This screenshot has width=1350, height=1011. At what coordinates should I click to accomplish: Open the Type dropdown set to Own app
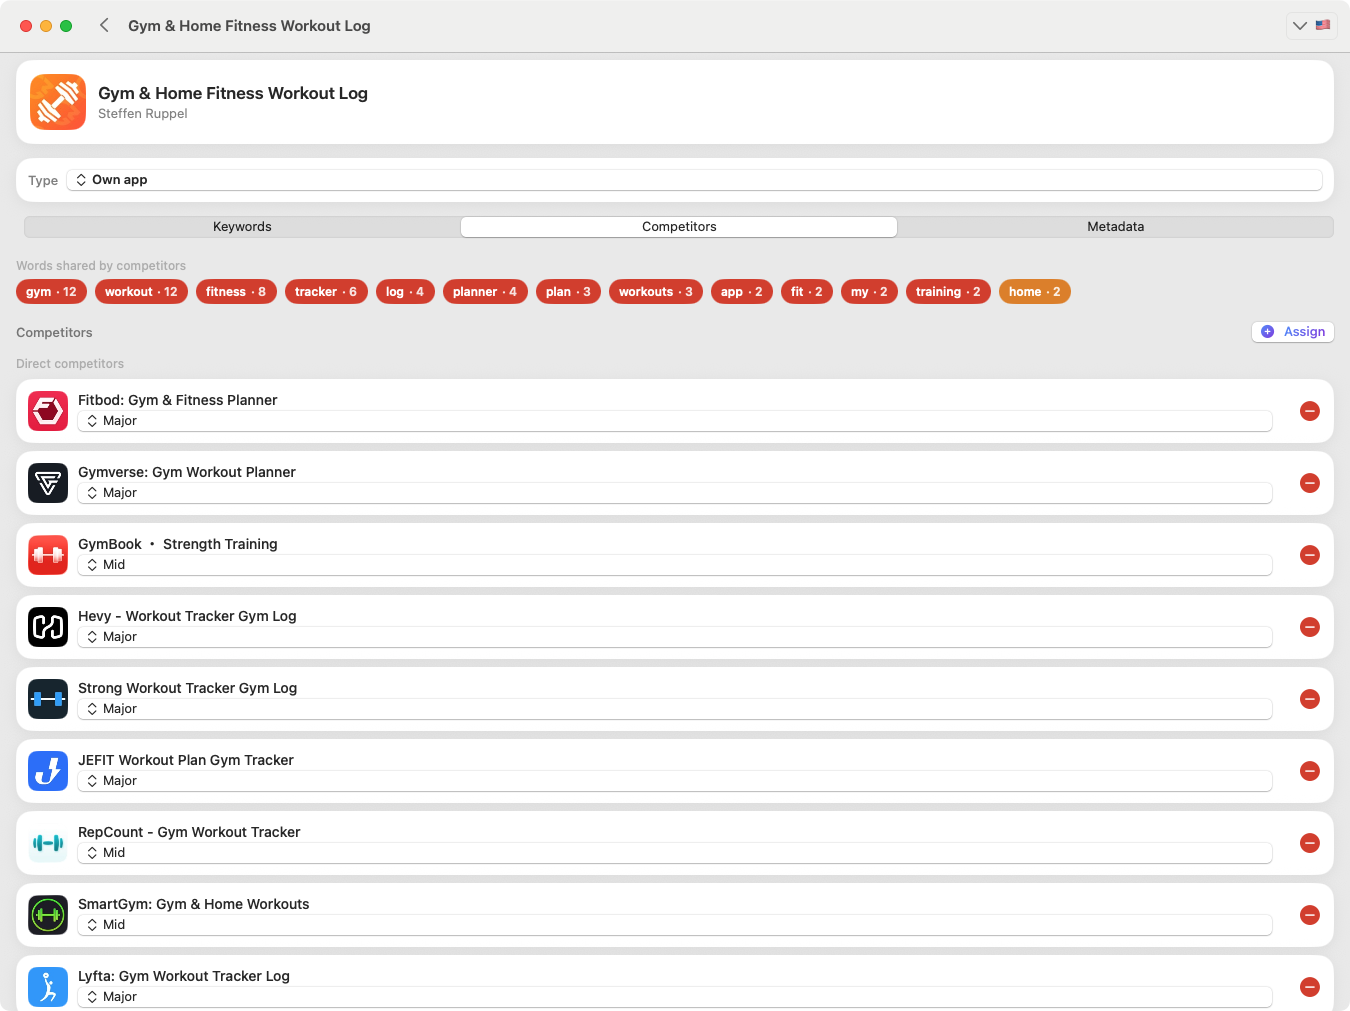[694, 180]
